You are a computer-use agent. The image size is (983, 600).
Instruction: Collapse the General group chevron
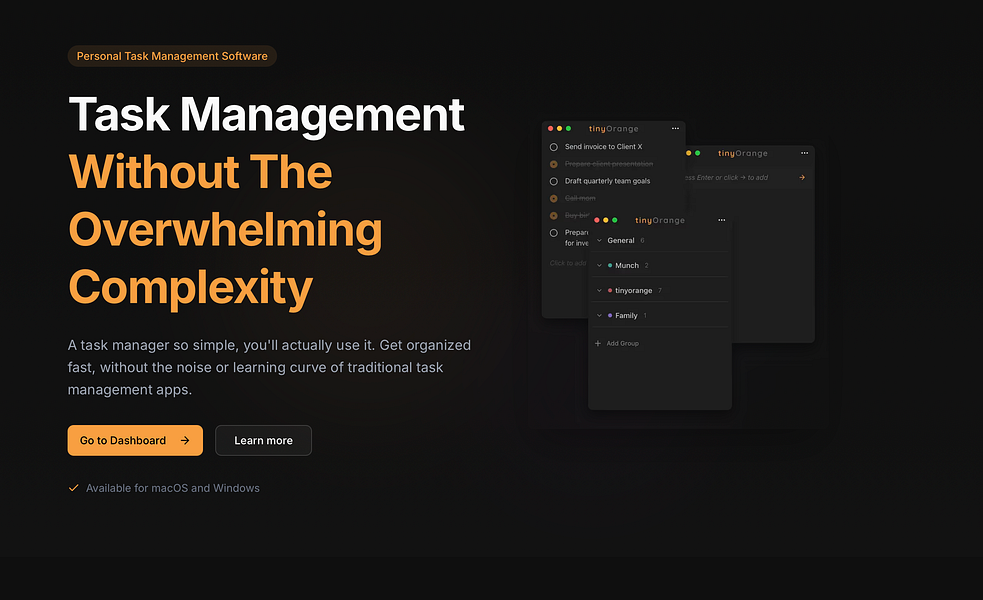click(599, 241)
